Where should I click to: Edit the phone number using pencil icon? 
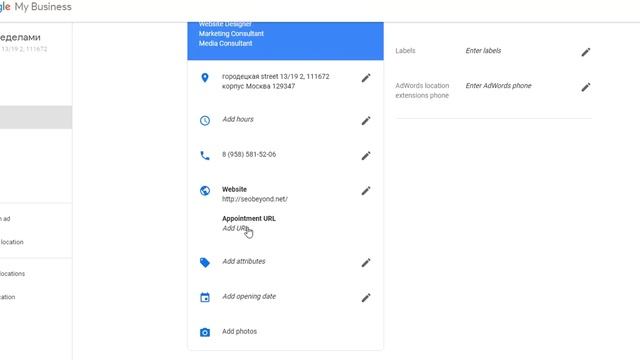point(366,156)
